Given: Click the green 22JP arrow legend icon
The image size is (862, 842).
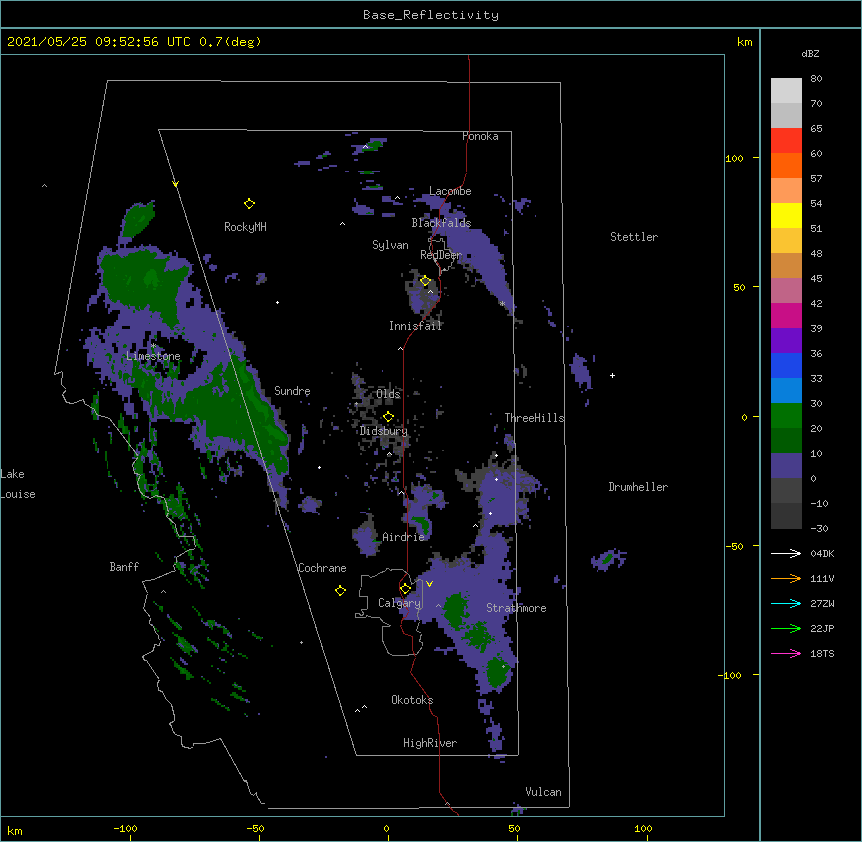Looking at the screenshot, I should pos(786,628).
